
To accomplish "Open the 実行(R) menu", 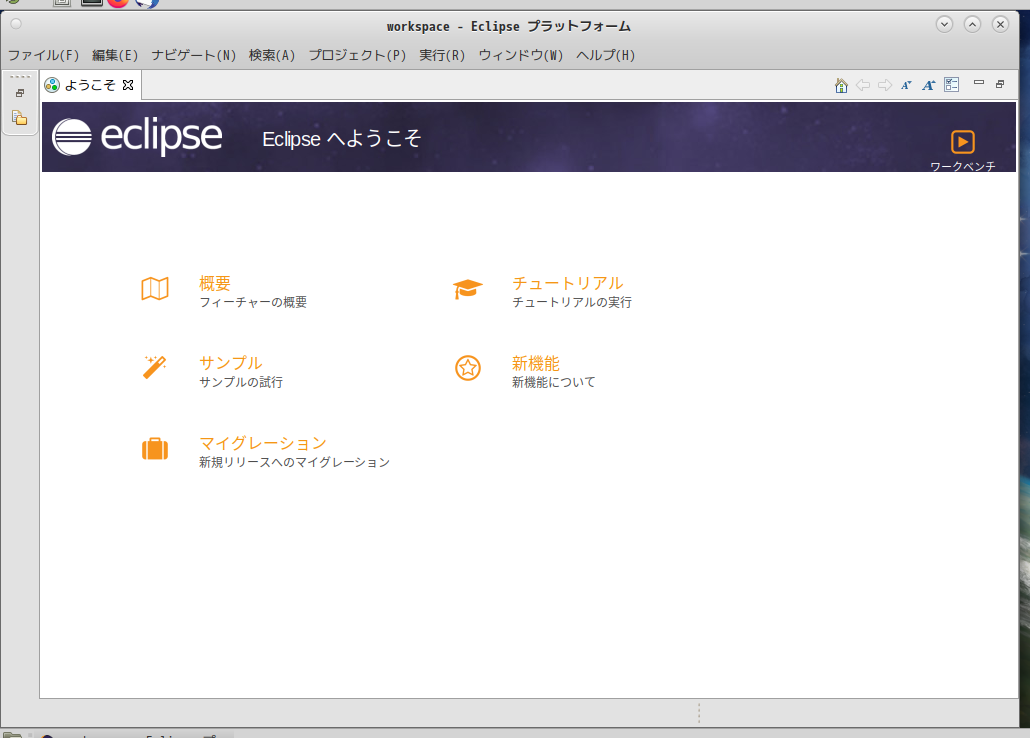I will coord(442,55).
